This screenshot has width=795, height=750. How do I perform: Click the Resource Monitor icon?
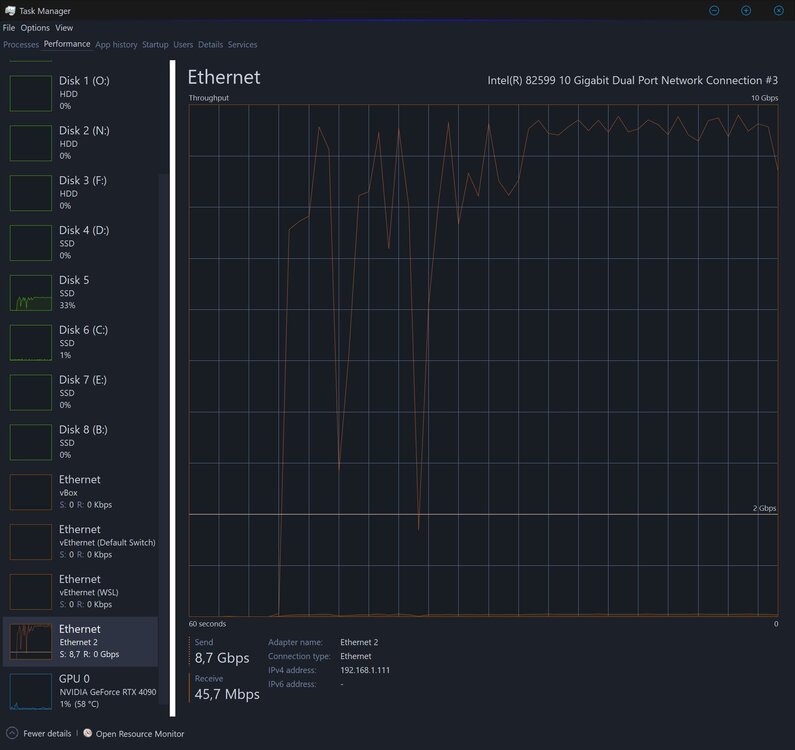click(x=88, y=733)
